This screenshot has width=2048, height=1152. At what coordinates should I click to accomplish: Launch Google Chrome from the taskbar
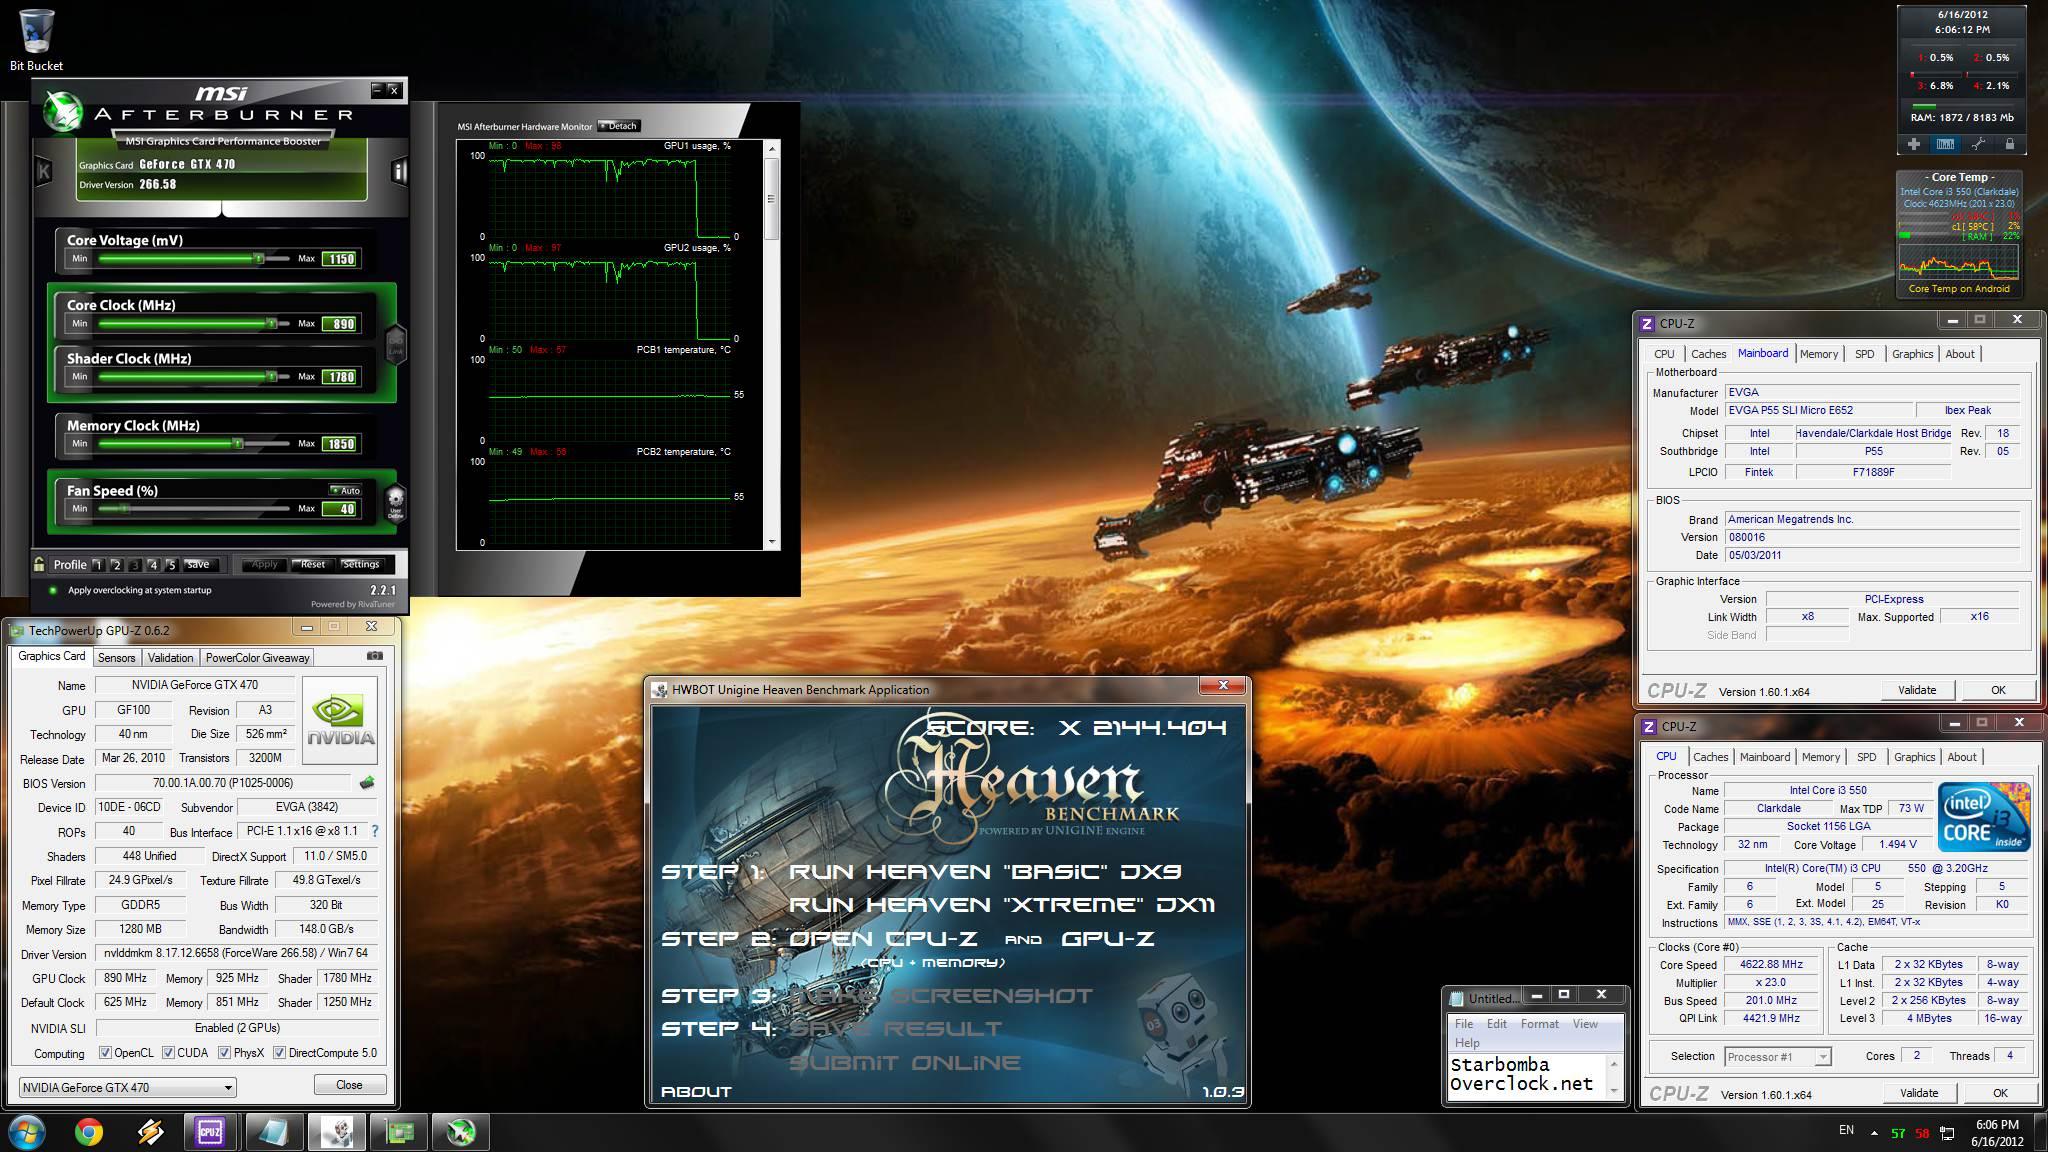pyautogui.click(x=89, y=1132)
